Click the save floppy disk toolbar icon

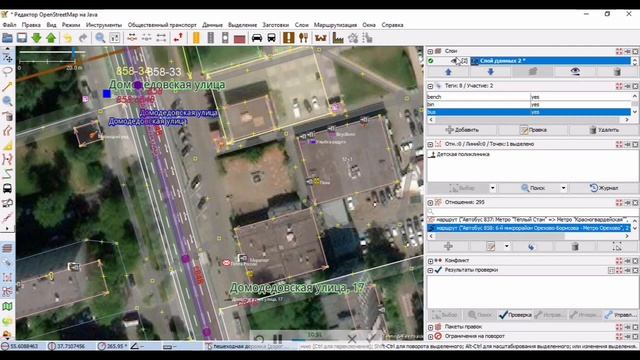tap(22, 38)
